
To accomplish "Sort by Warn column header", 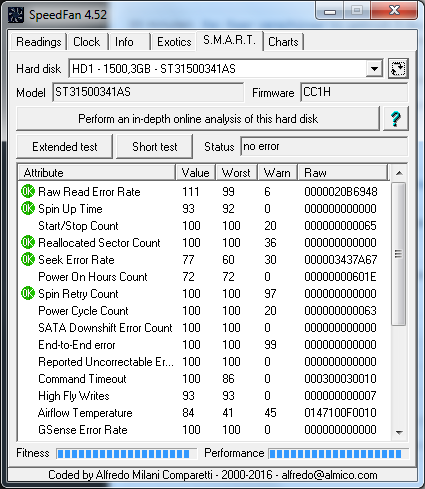I will (277, 173).
